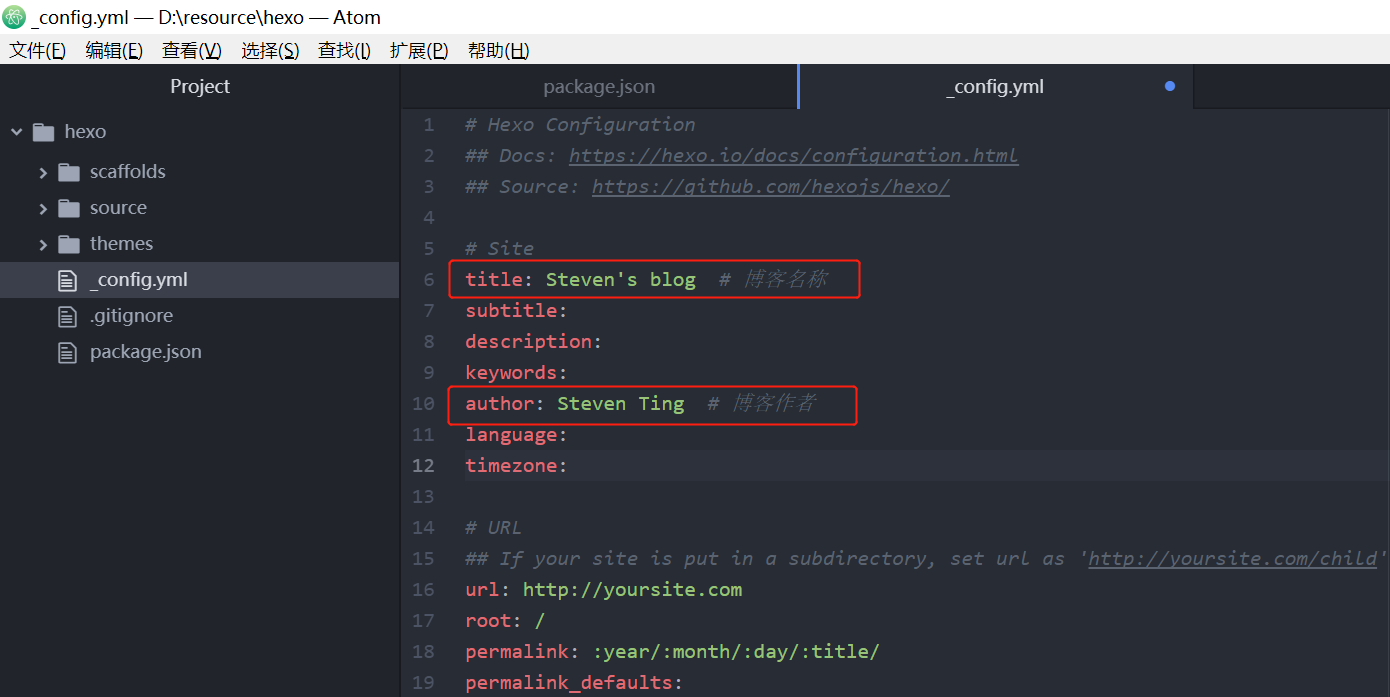This screenshot has width=1390, height=697.
Task: Click the 'http://yoursite.com' url value
Action: coord(632,590)
